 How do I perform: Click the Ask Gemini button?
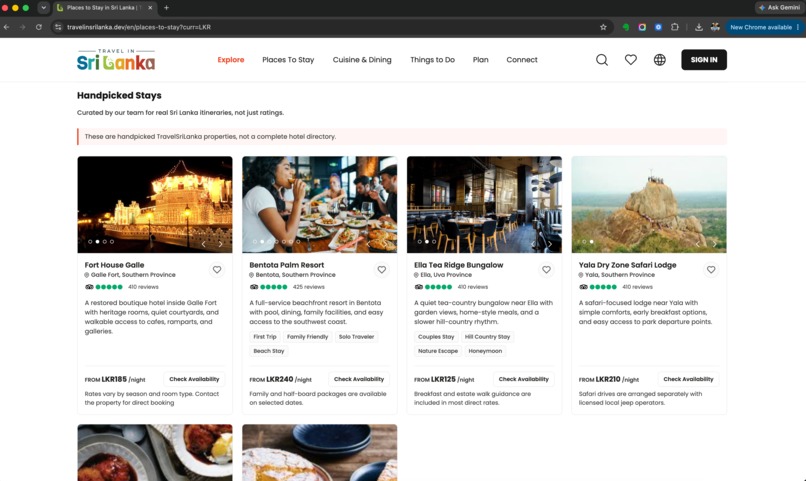779,8
